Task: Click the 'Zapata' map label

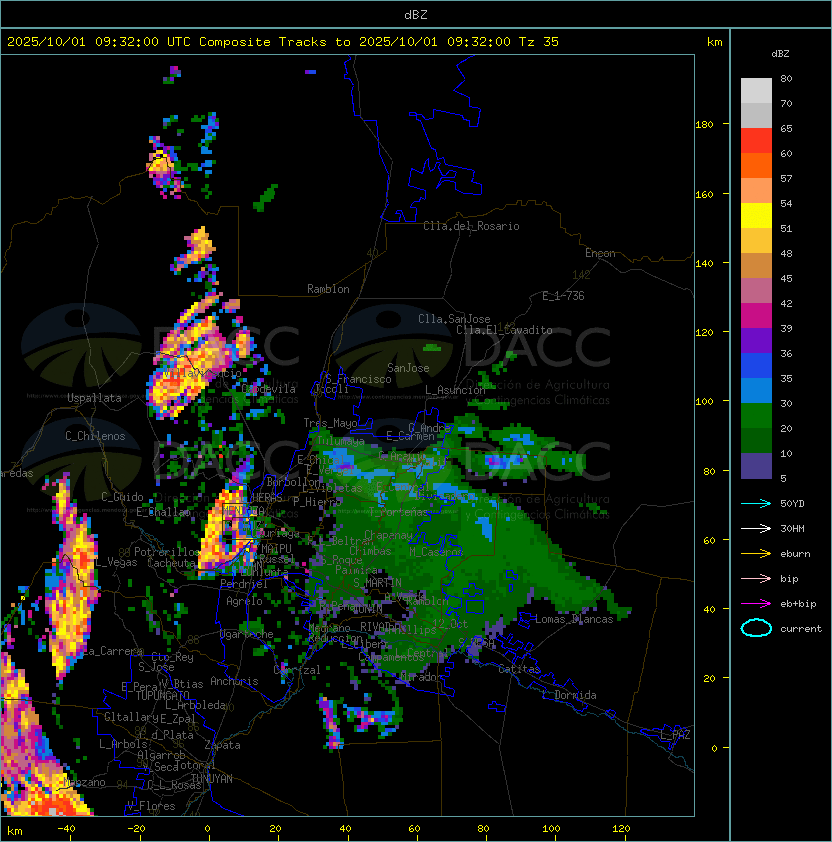Action: coord(222,745)
